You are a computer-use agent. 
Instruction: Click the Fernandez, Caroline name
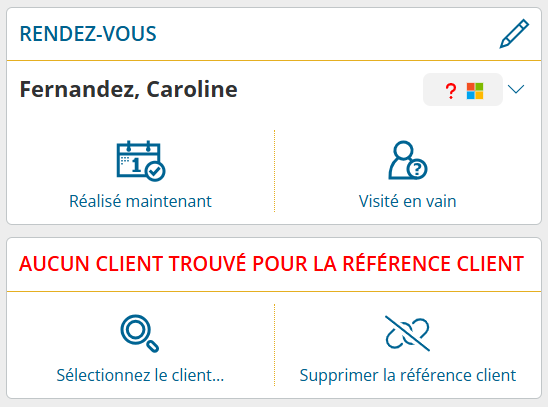(129, 89)
